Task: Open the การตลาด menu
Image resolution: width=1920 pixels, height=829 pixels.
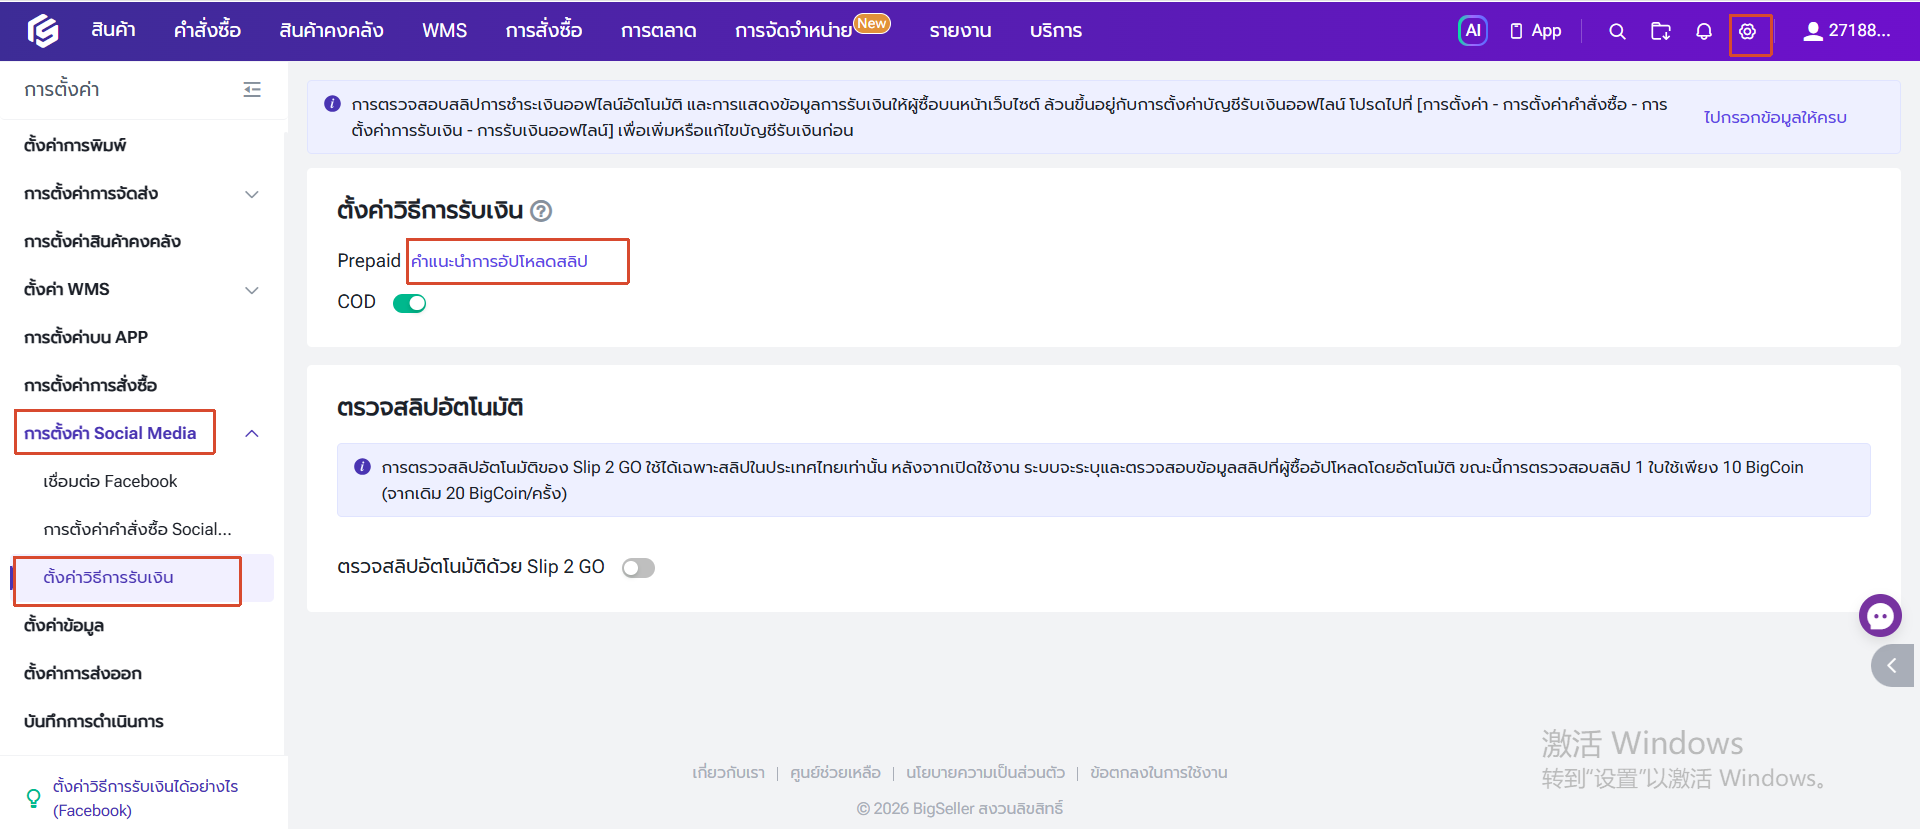Action: pyautogui.click(x=658, y=31)
